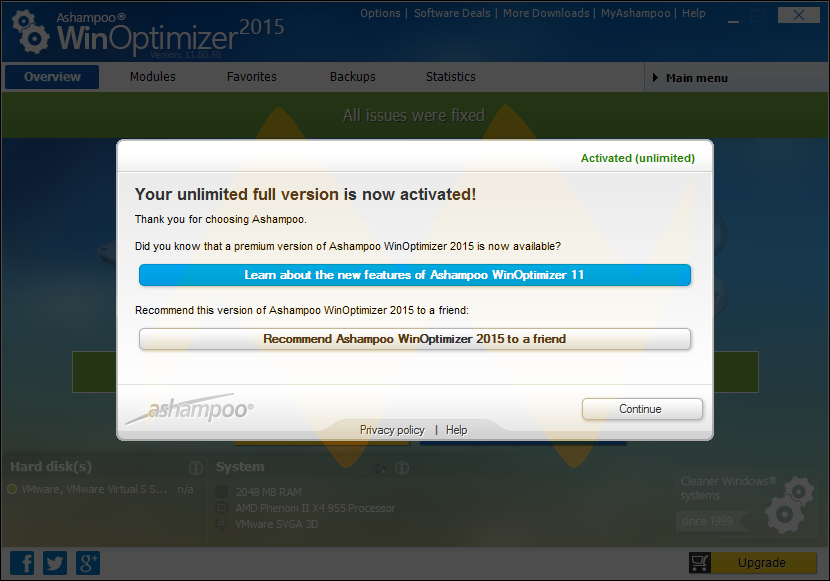
Task: Click the Ashampoo logo in dialog
Action: click(x=190, y=409)
